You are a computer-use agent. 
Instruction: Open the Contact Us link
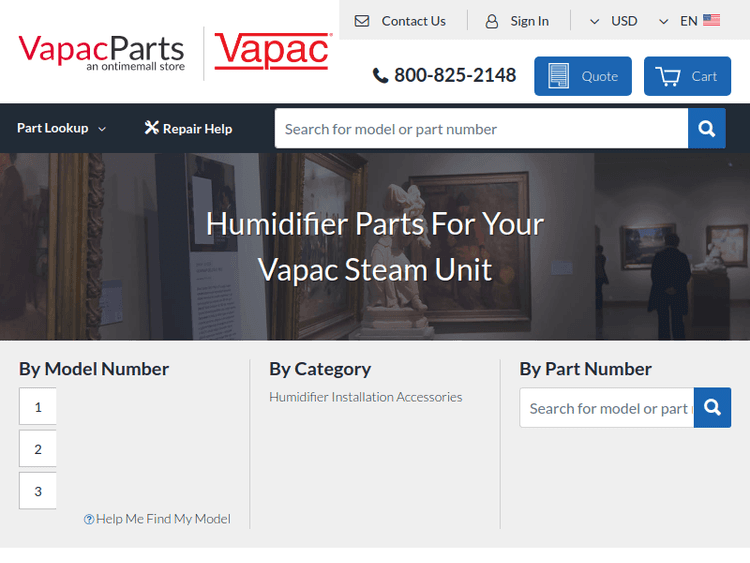pyautogui.click(x=413, y=21)
